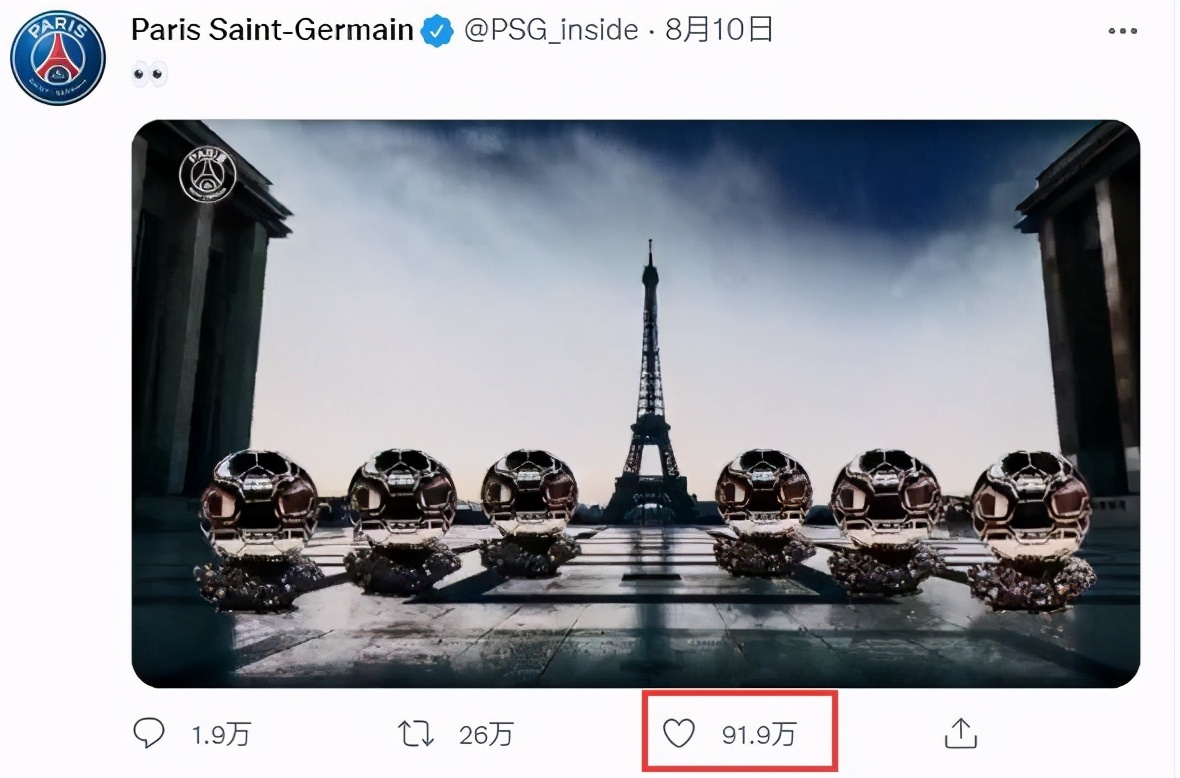Like the tweet with the heart icon

click(x=679, y=735)
